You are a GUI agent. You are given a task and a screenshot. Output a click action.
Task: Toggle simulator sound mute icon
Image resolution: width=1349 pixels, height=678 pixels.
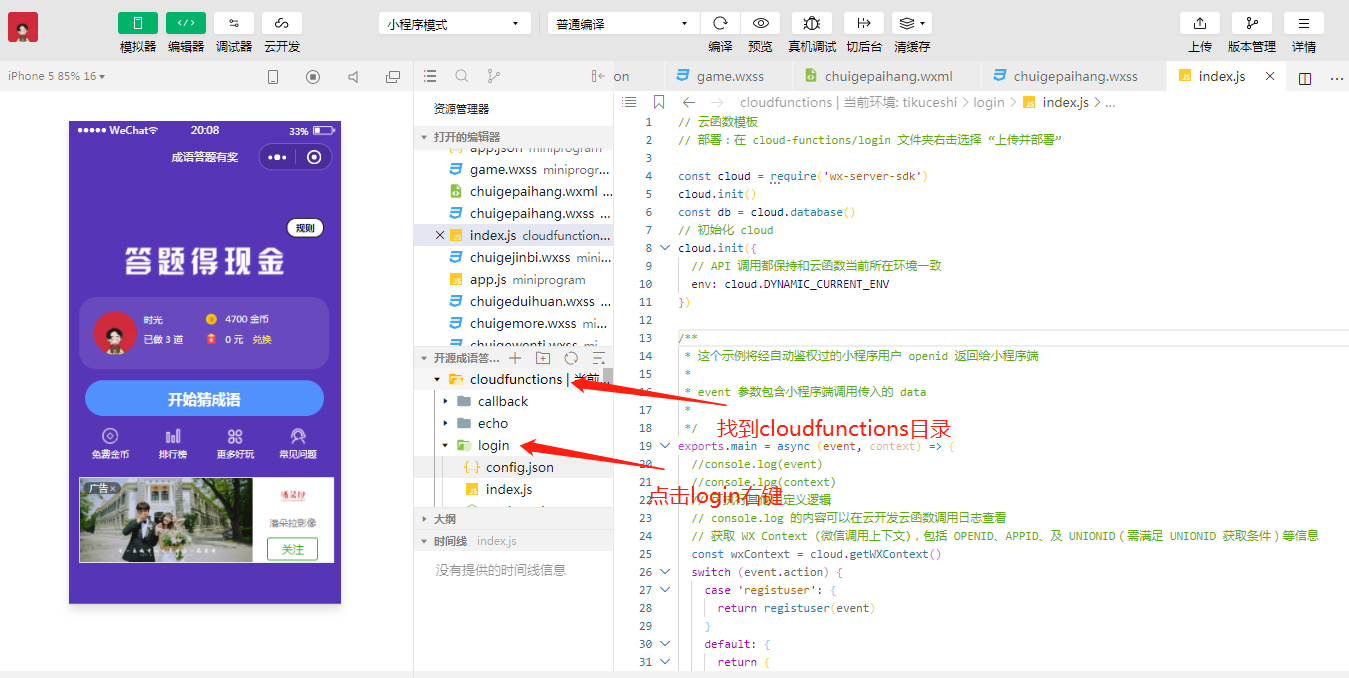(x=353, y=77)
